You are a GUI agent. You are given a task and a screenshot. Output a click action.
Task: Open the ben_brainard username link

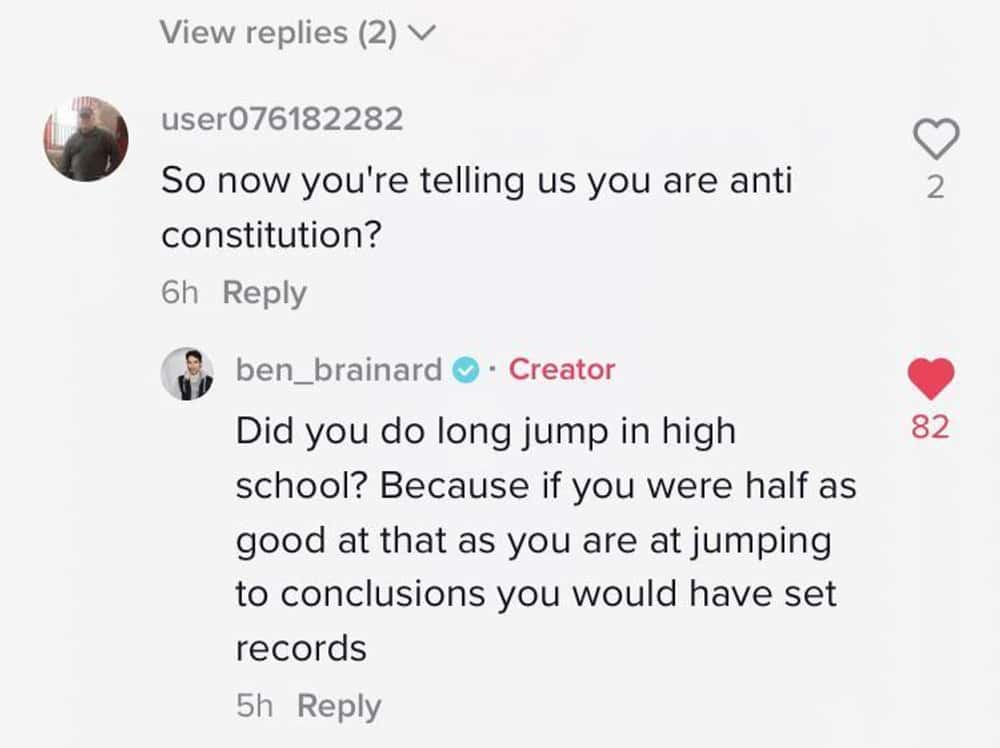tap(339, 369)
